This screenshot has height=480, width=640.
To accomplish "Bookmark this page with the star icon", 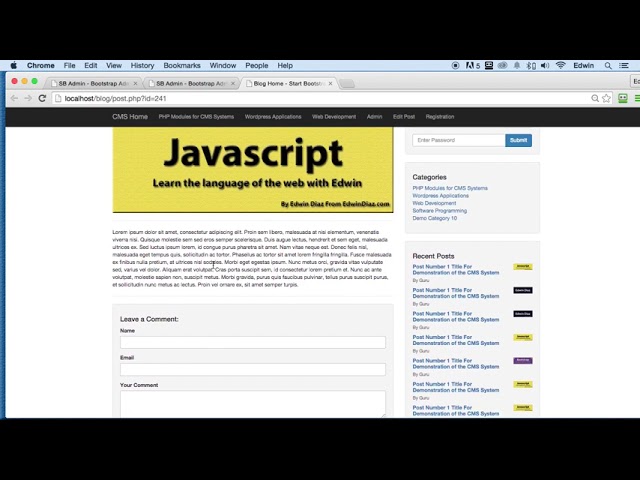I will 607,98.
